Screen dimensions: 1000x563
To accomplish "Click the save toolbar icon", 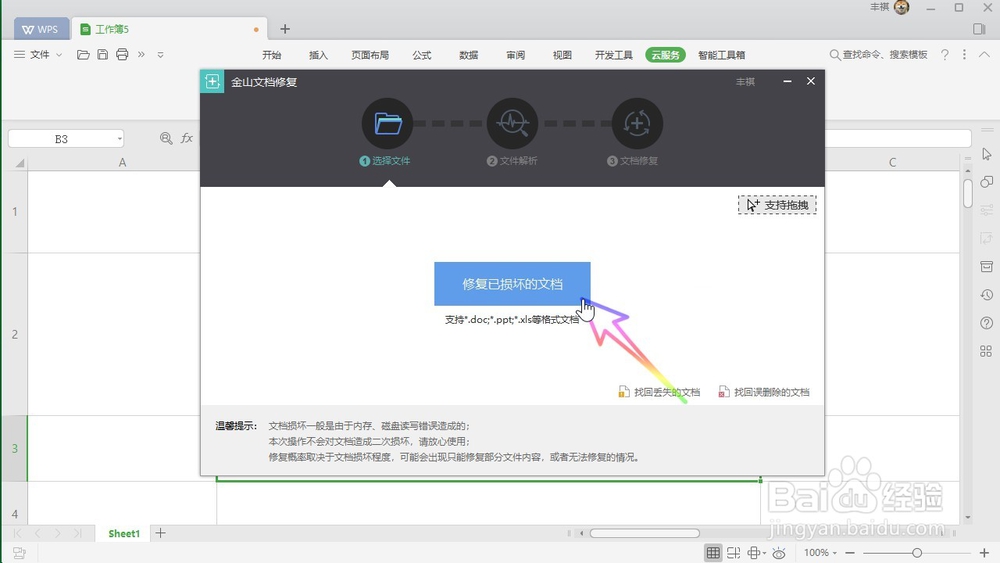I will [103, 55].
